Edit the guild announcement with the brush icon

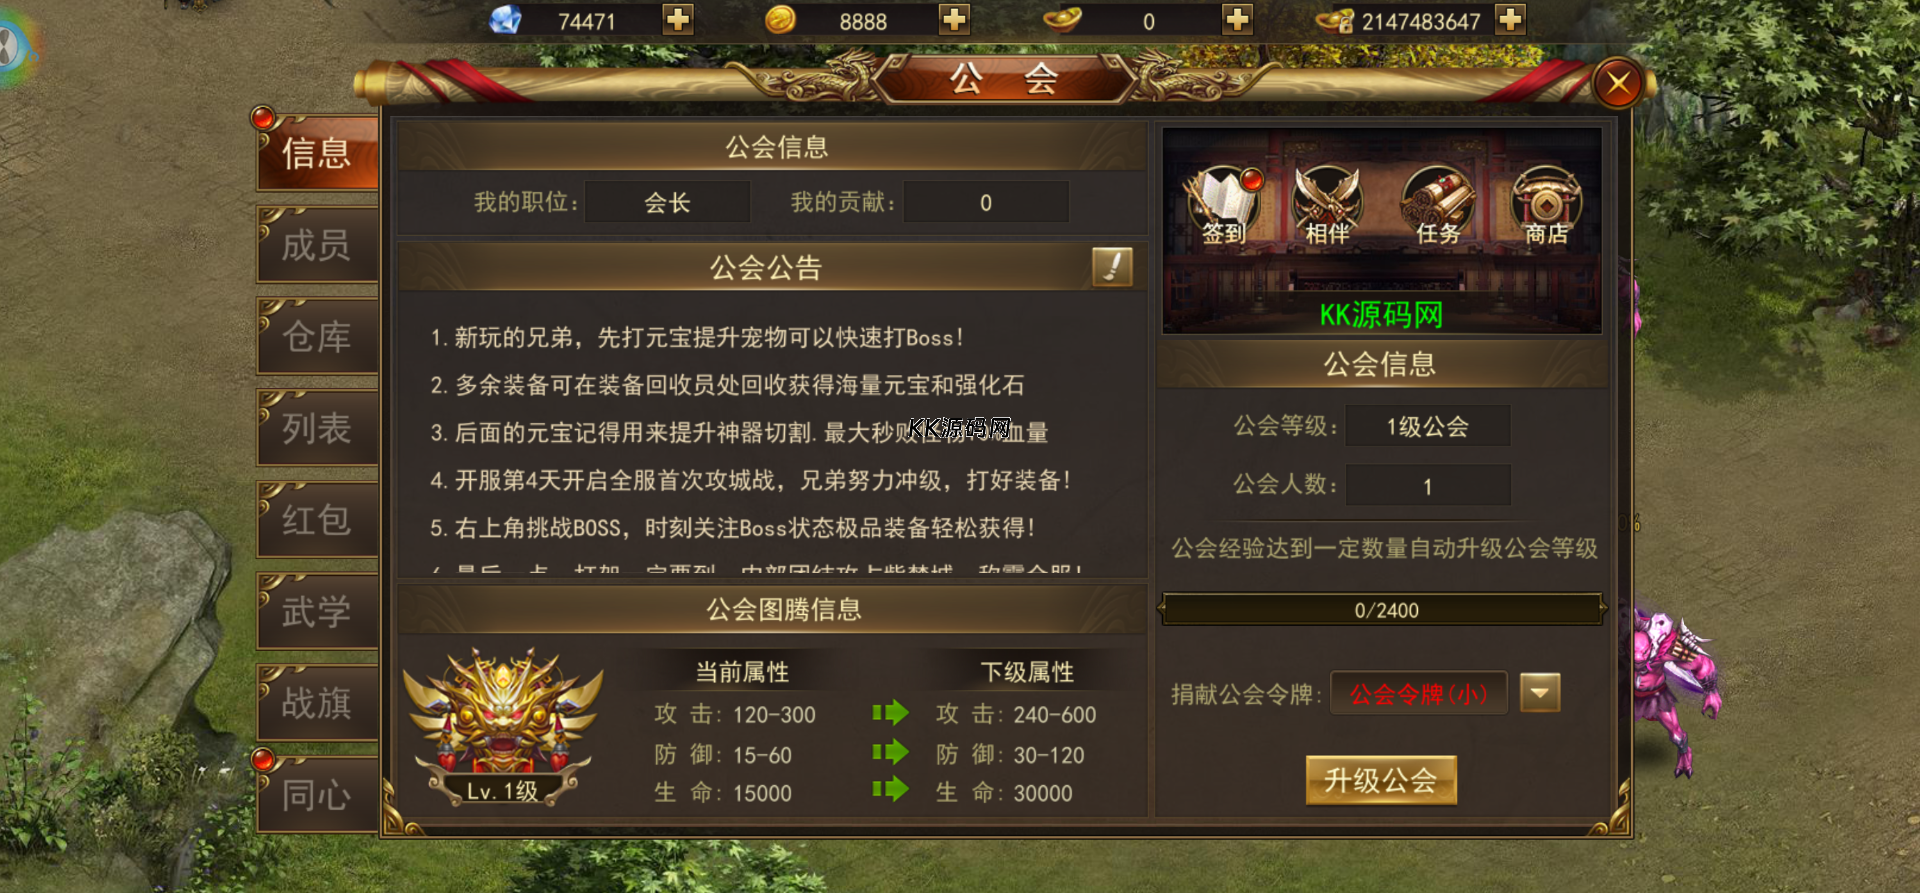pyautogui.click(x=1112, y=267)
